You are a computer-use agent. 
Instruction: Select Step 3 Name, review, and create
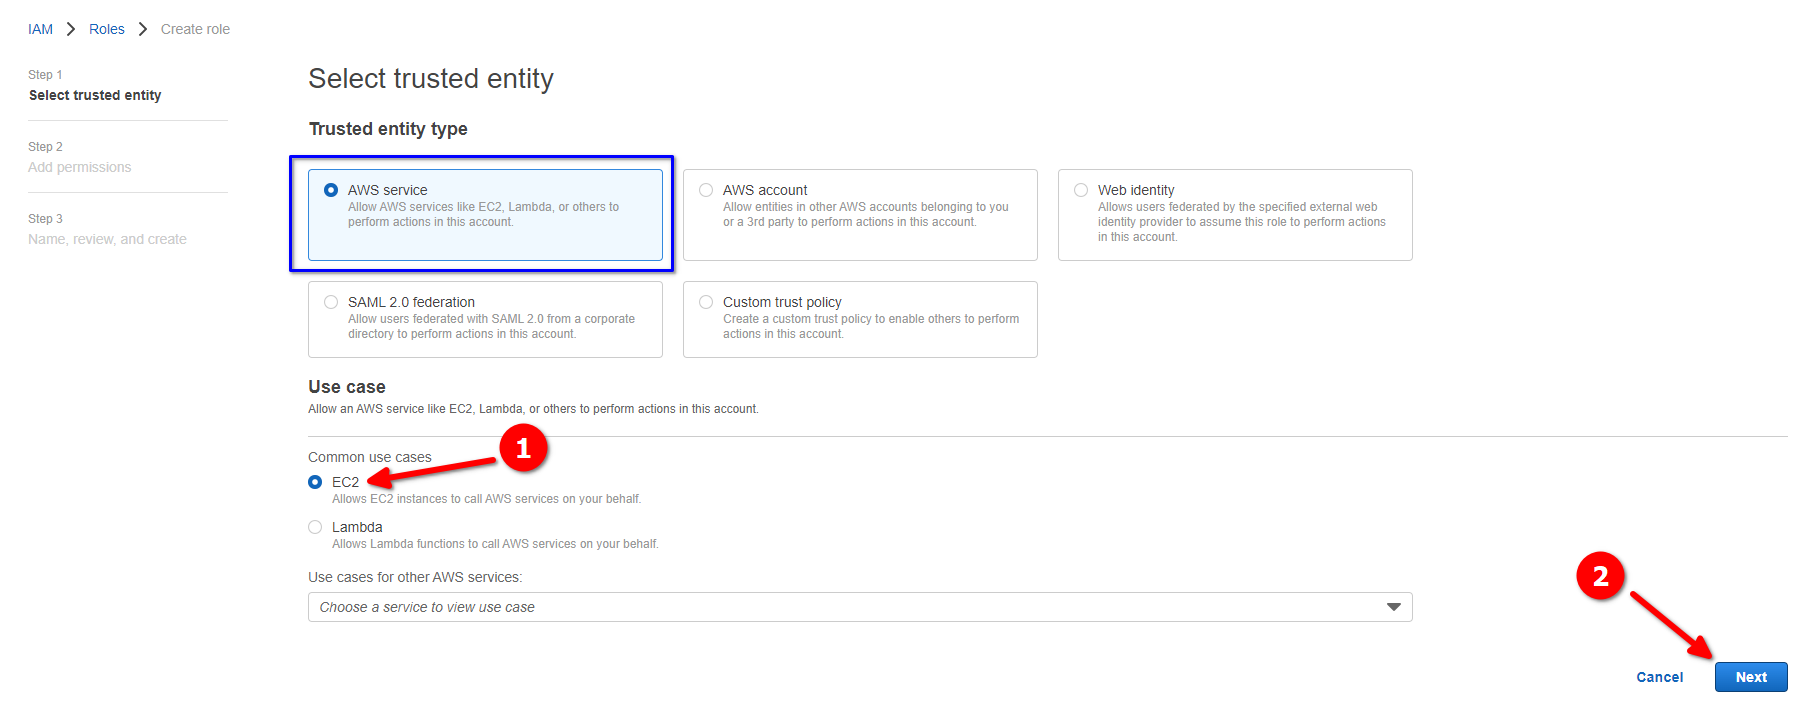point(107,229)
